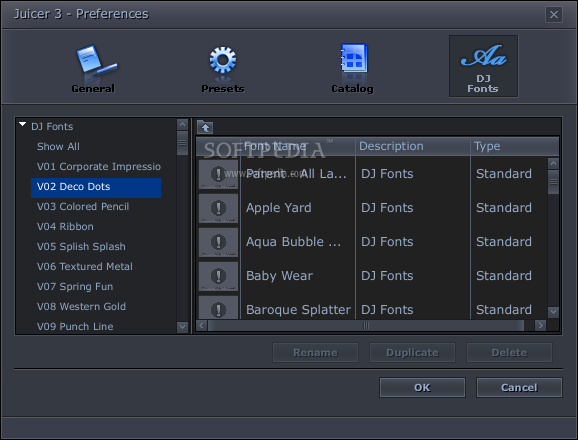Select Show All in font tree
The height and width of the screenshot is (440, 578).
point(58,147)
